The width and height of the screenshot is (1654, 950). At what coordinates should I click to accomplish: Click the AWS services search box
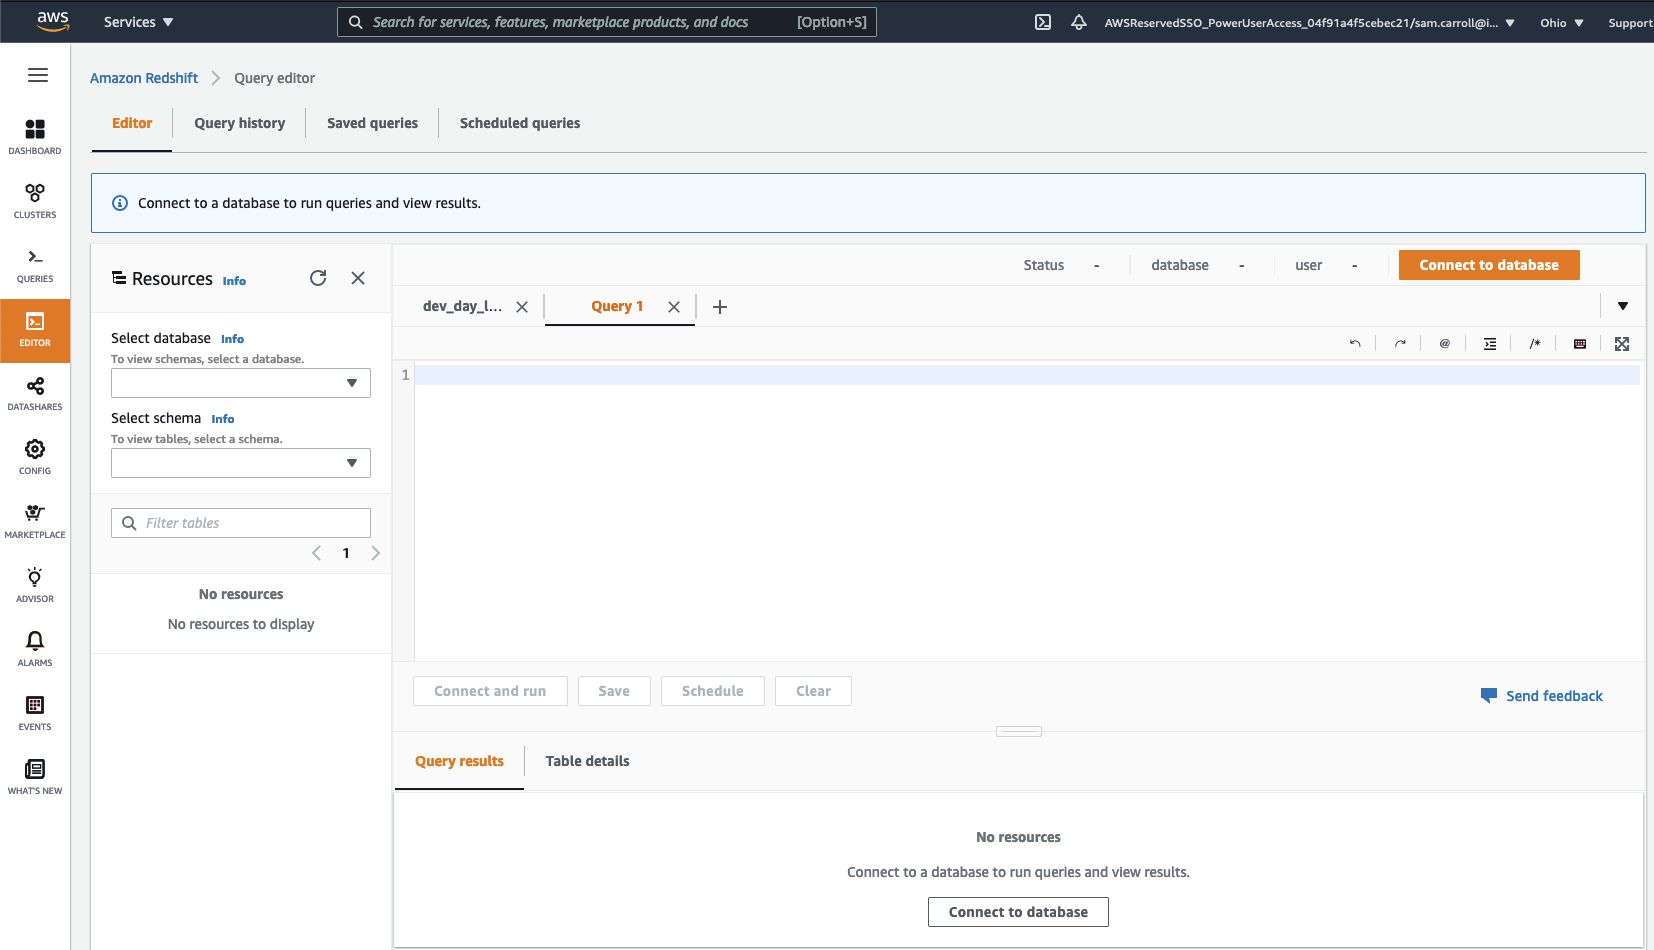(x=607, y=22)
